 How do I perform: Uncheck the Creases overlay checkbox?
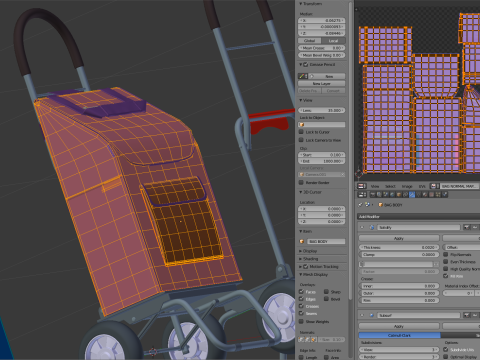tap(301, 306)
